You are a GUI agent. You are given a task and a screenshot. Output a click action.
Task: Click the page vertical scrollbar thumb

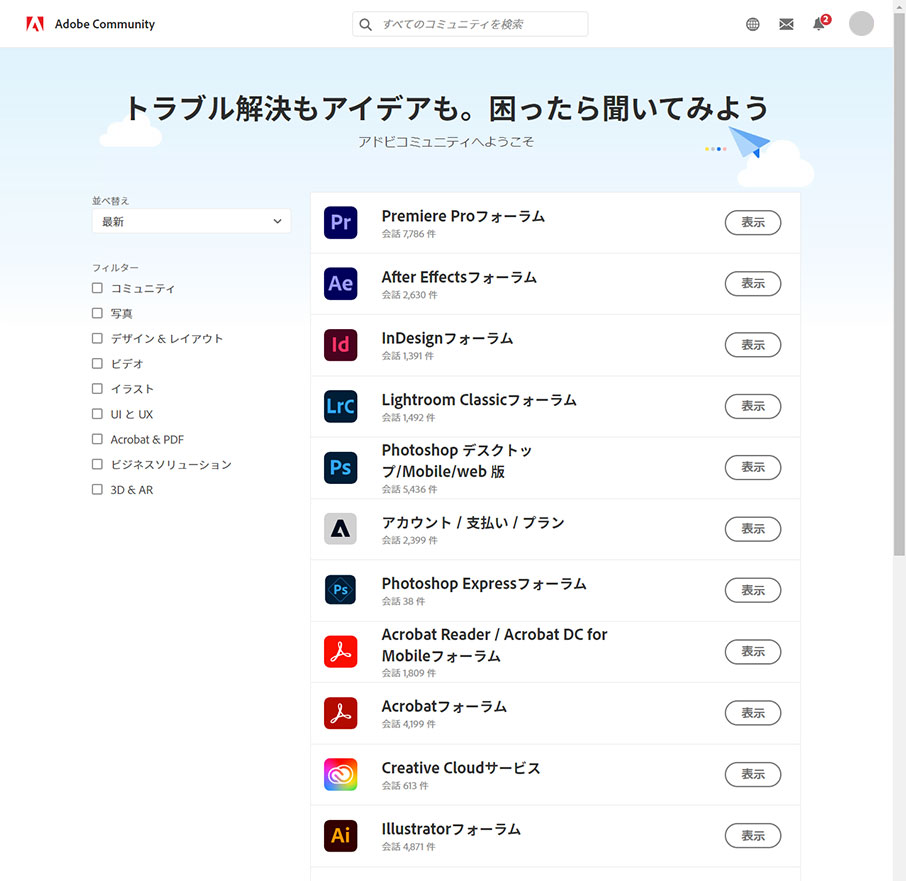tap(899, 283)
